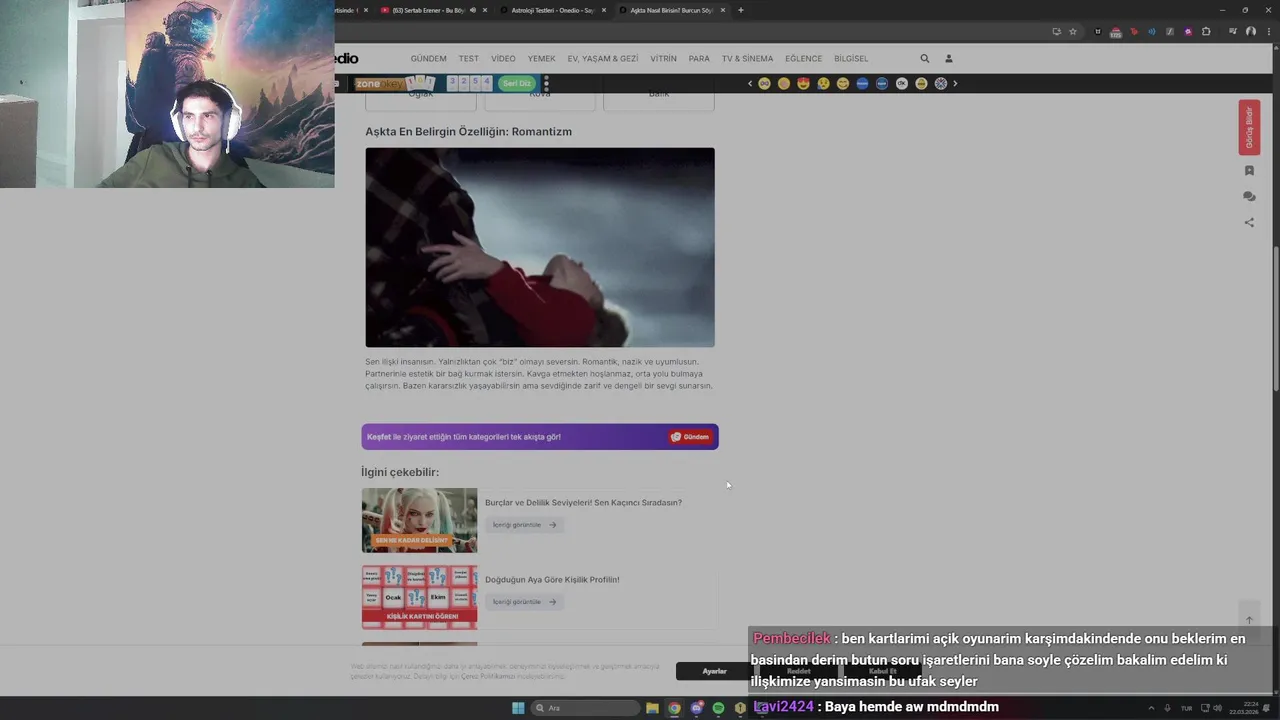The image size is (1280, 720).
Task: Click the bookmark icon on right sidebar
Action: (1249, 171)
